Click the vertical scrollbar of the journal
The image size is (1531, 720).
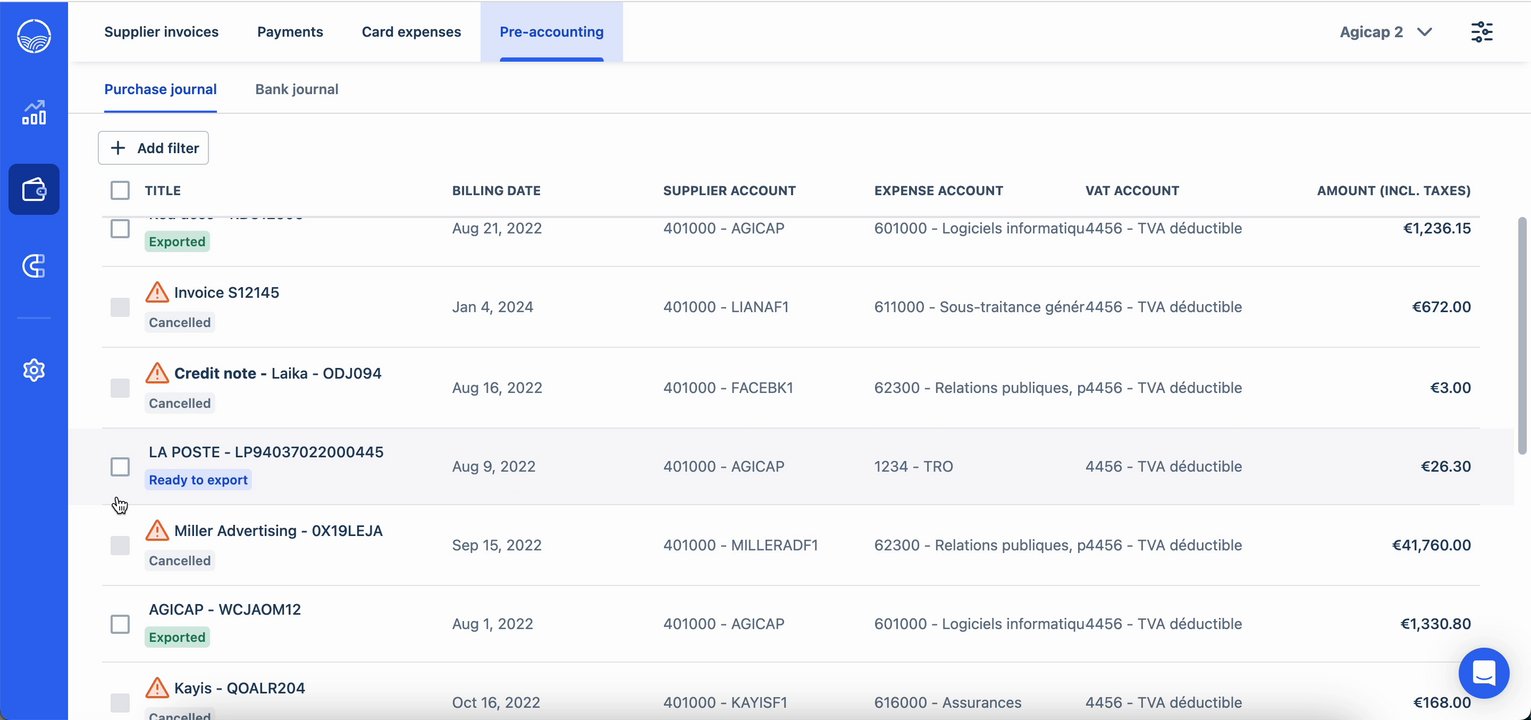pos(1522,335)
